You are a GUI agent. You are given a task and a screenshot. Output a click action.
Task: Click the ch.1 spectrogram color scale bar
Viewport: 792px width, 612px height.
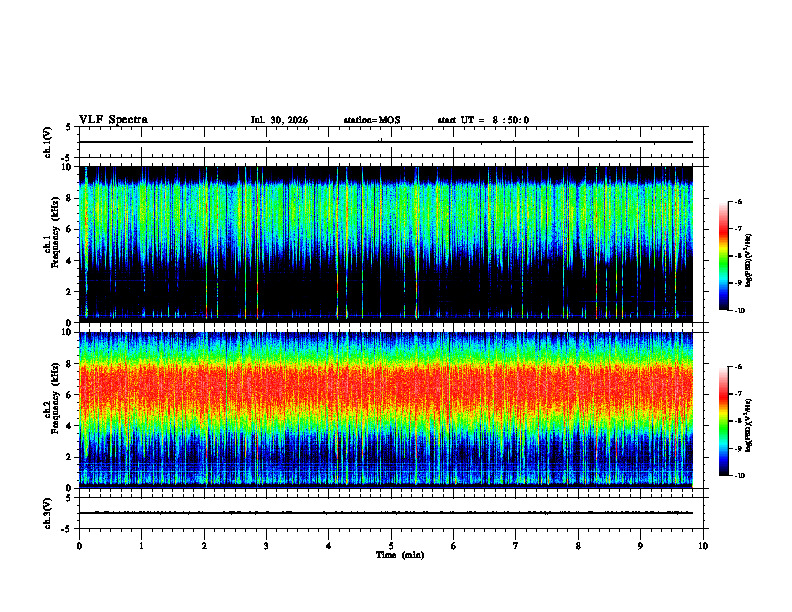[723, 256]
